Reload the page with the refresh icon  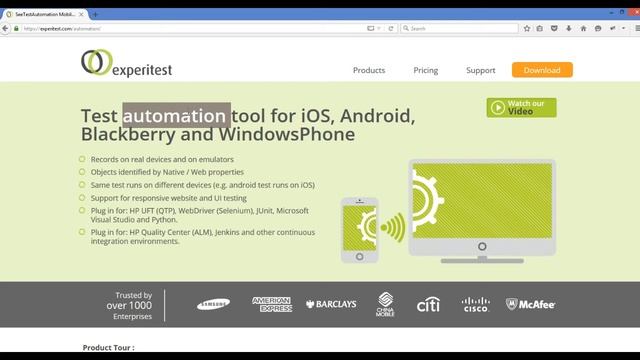(391, 29)
